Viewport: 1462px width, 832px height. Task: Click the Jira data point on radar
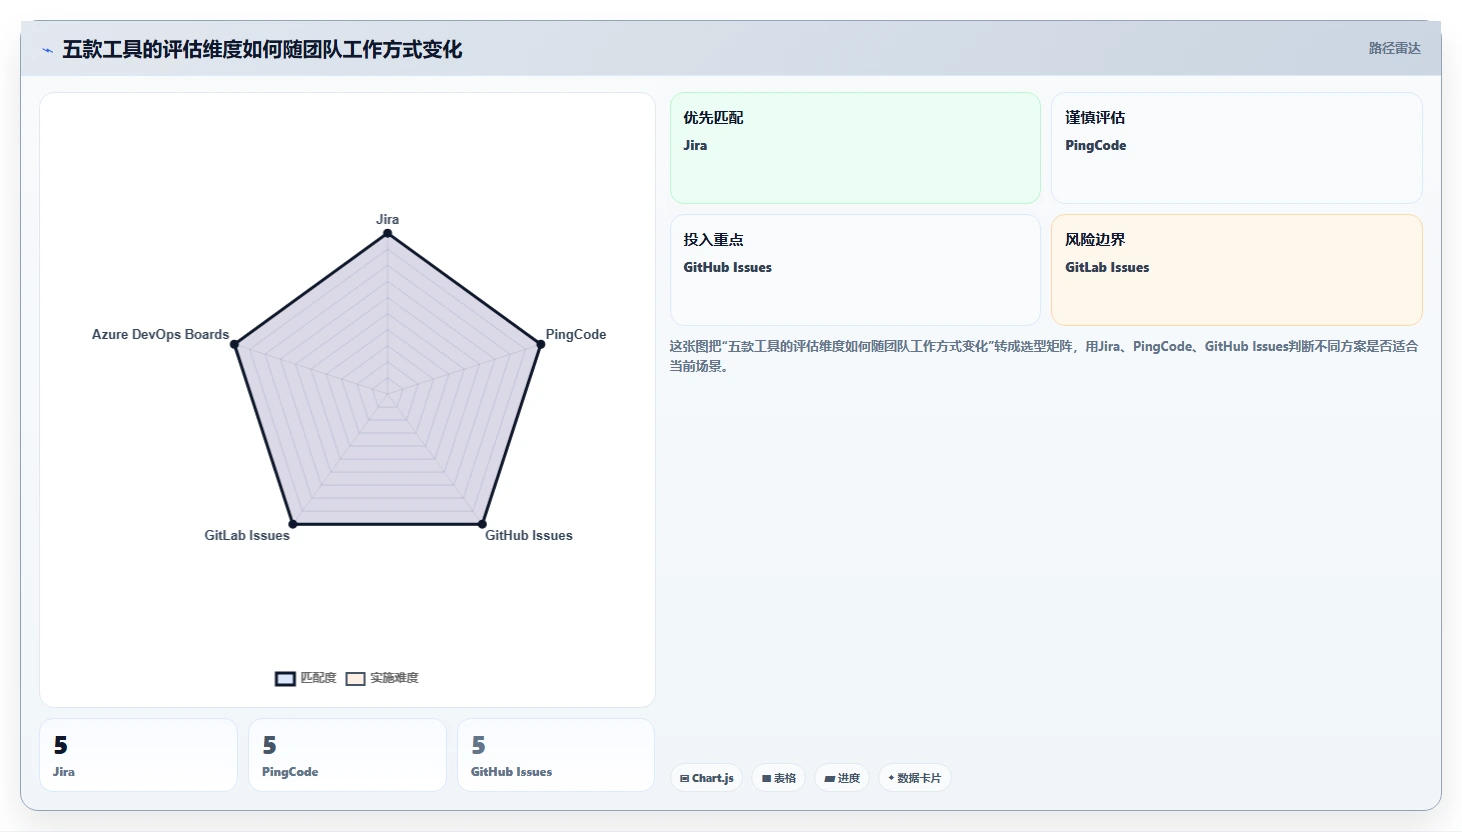coord(387,234)
